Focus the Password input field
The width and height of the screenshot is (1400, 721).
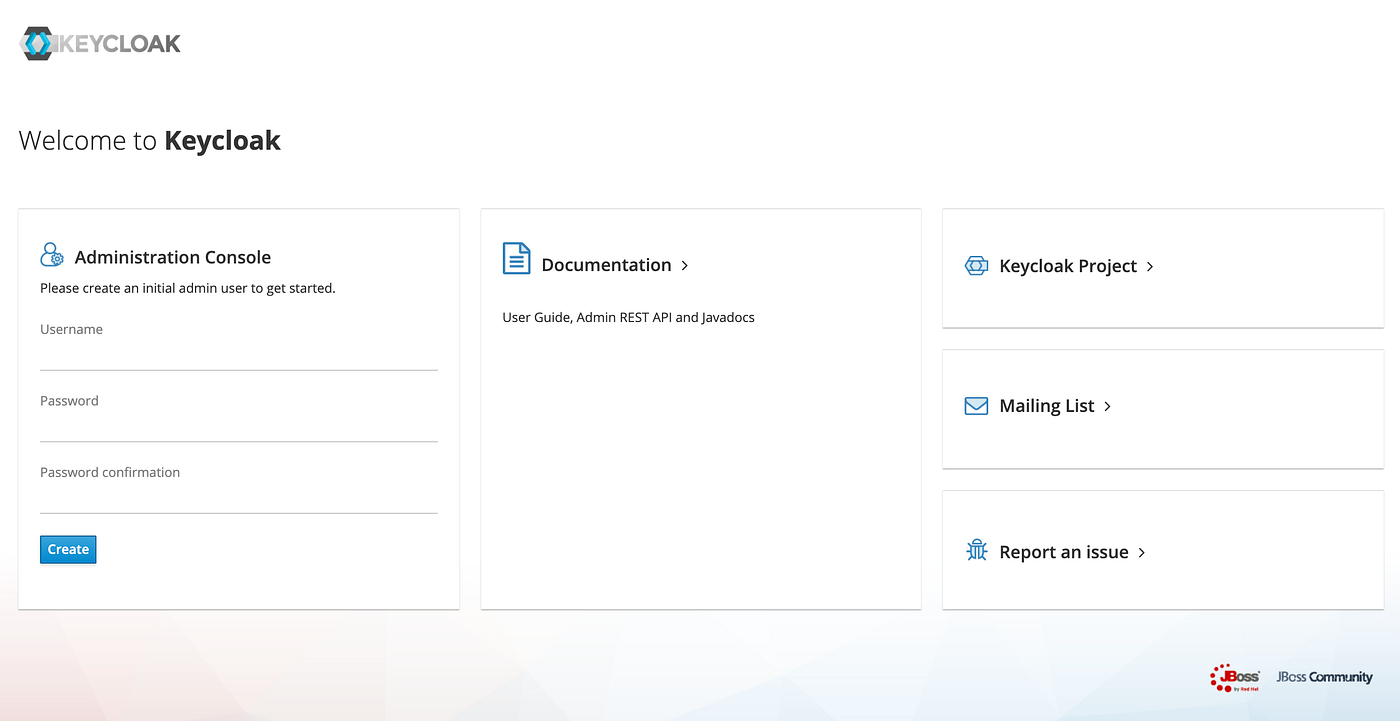point(239,427)
